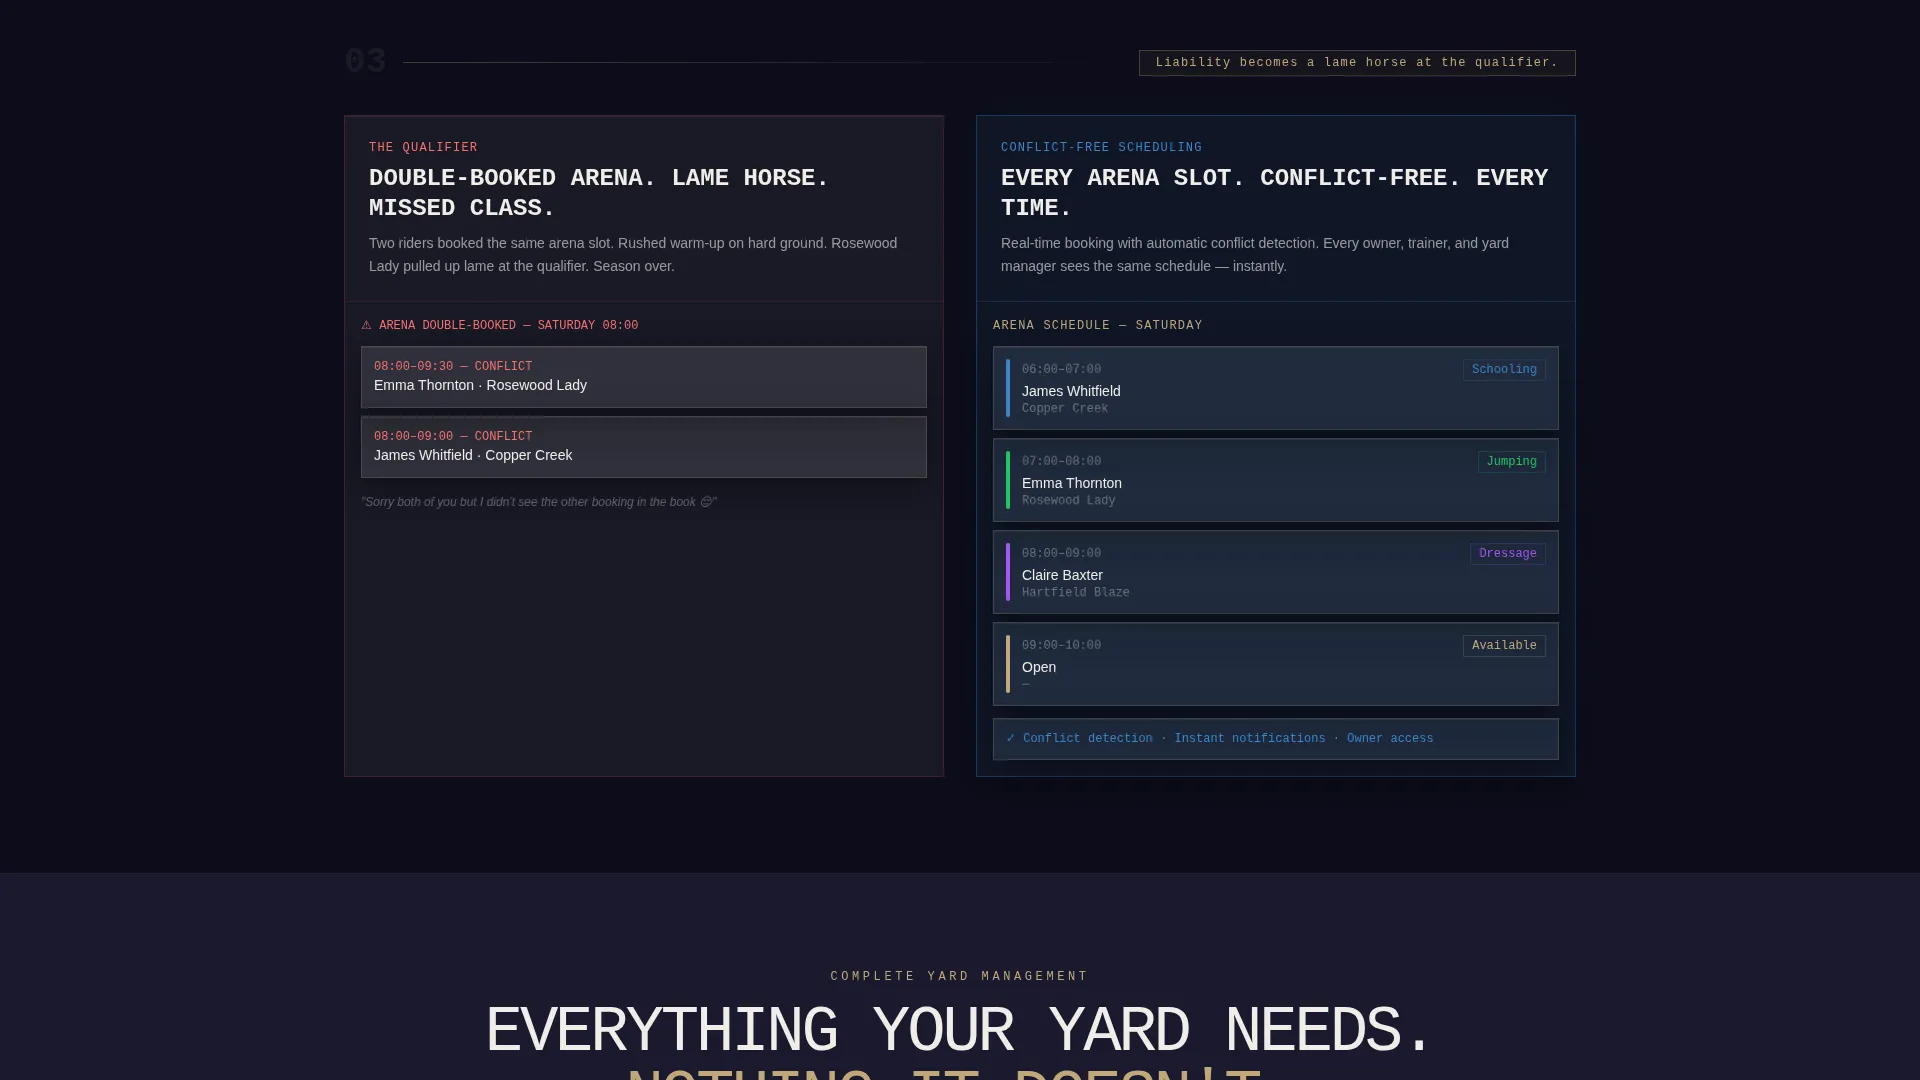Screen dimensions: 1920x1080
Task: Click the 'ARENA SCHEDULE — SATURDAY' heading
Action: pos(1097,325)
